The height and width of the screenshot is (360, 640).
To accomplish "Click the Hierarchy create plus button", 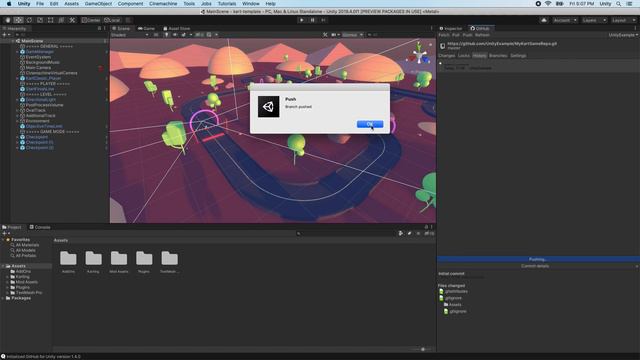I will (5, 35).
